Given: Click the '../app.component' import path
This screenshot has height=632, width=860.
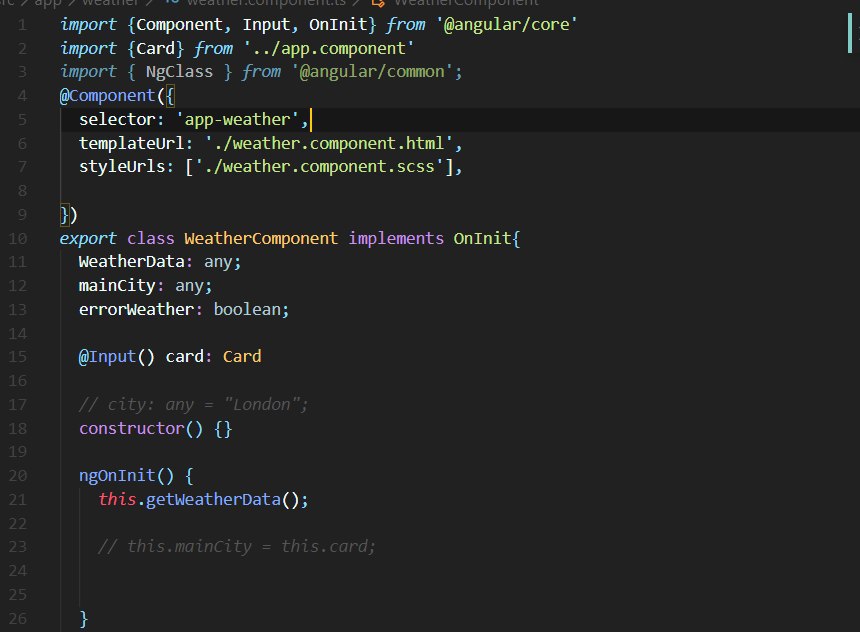Looking at the screenshot, I should (328, 49).
